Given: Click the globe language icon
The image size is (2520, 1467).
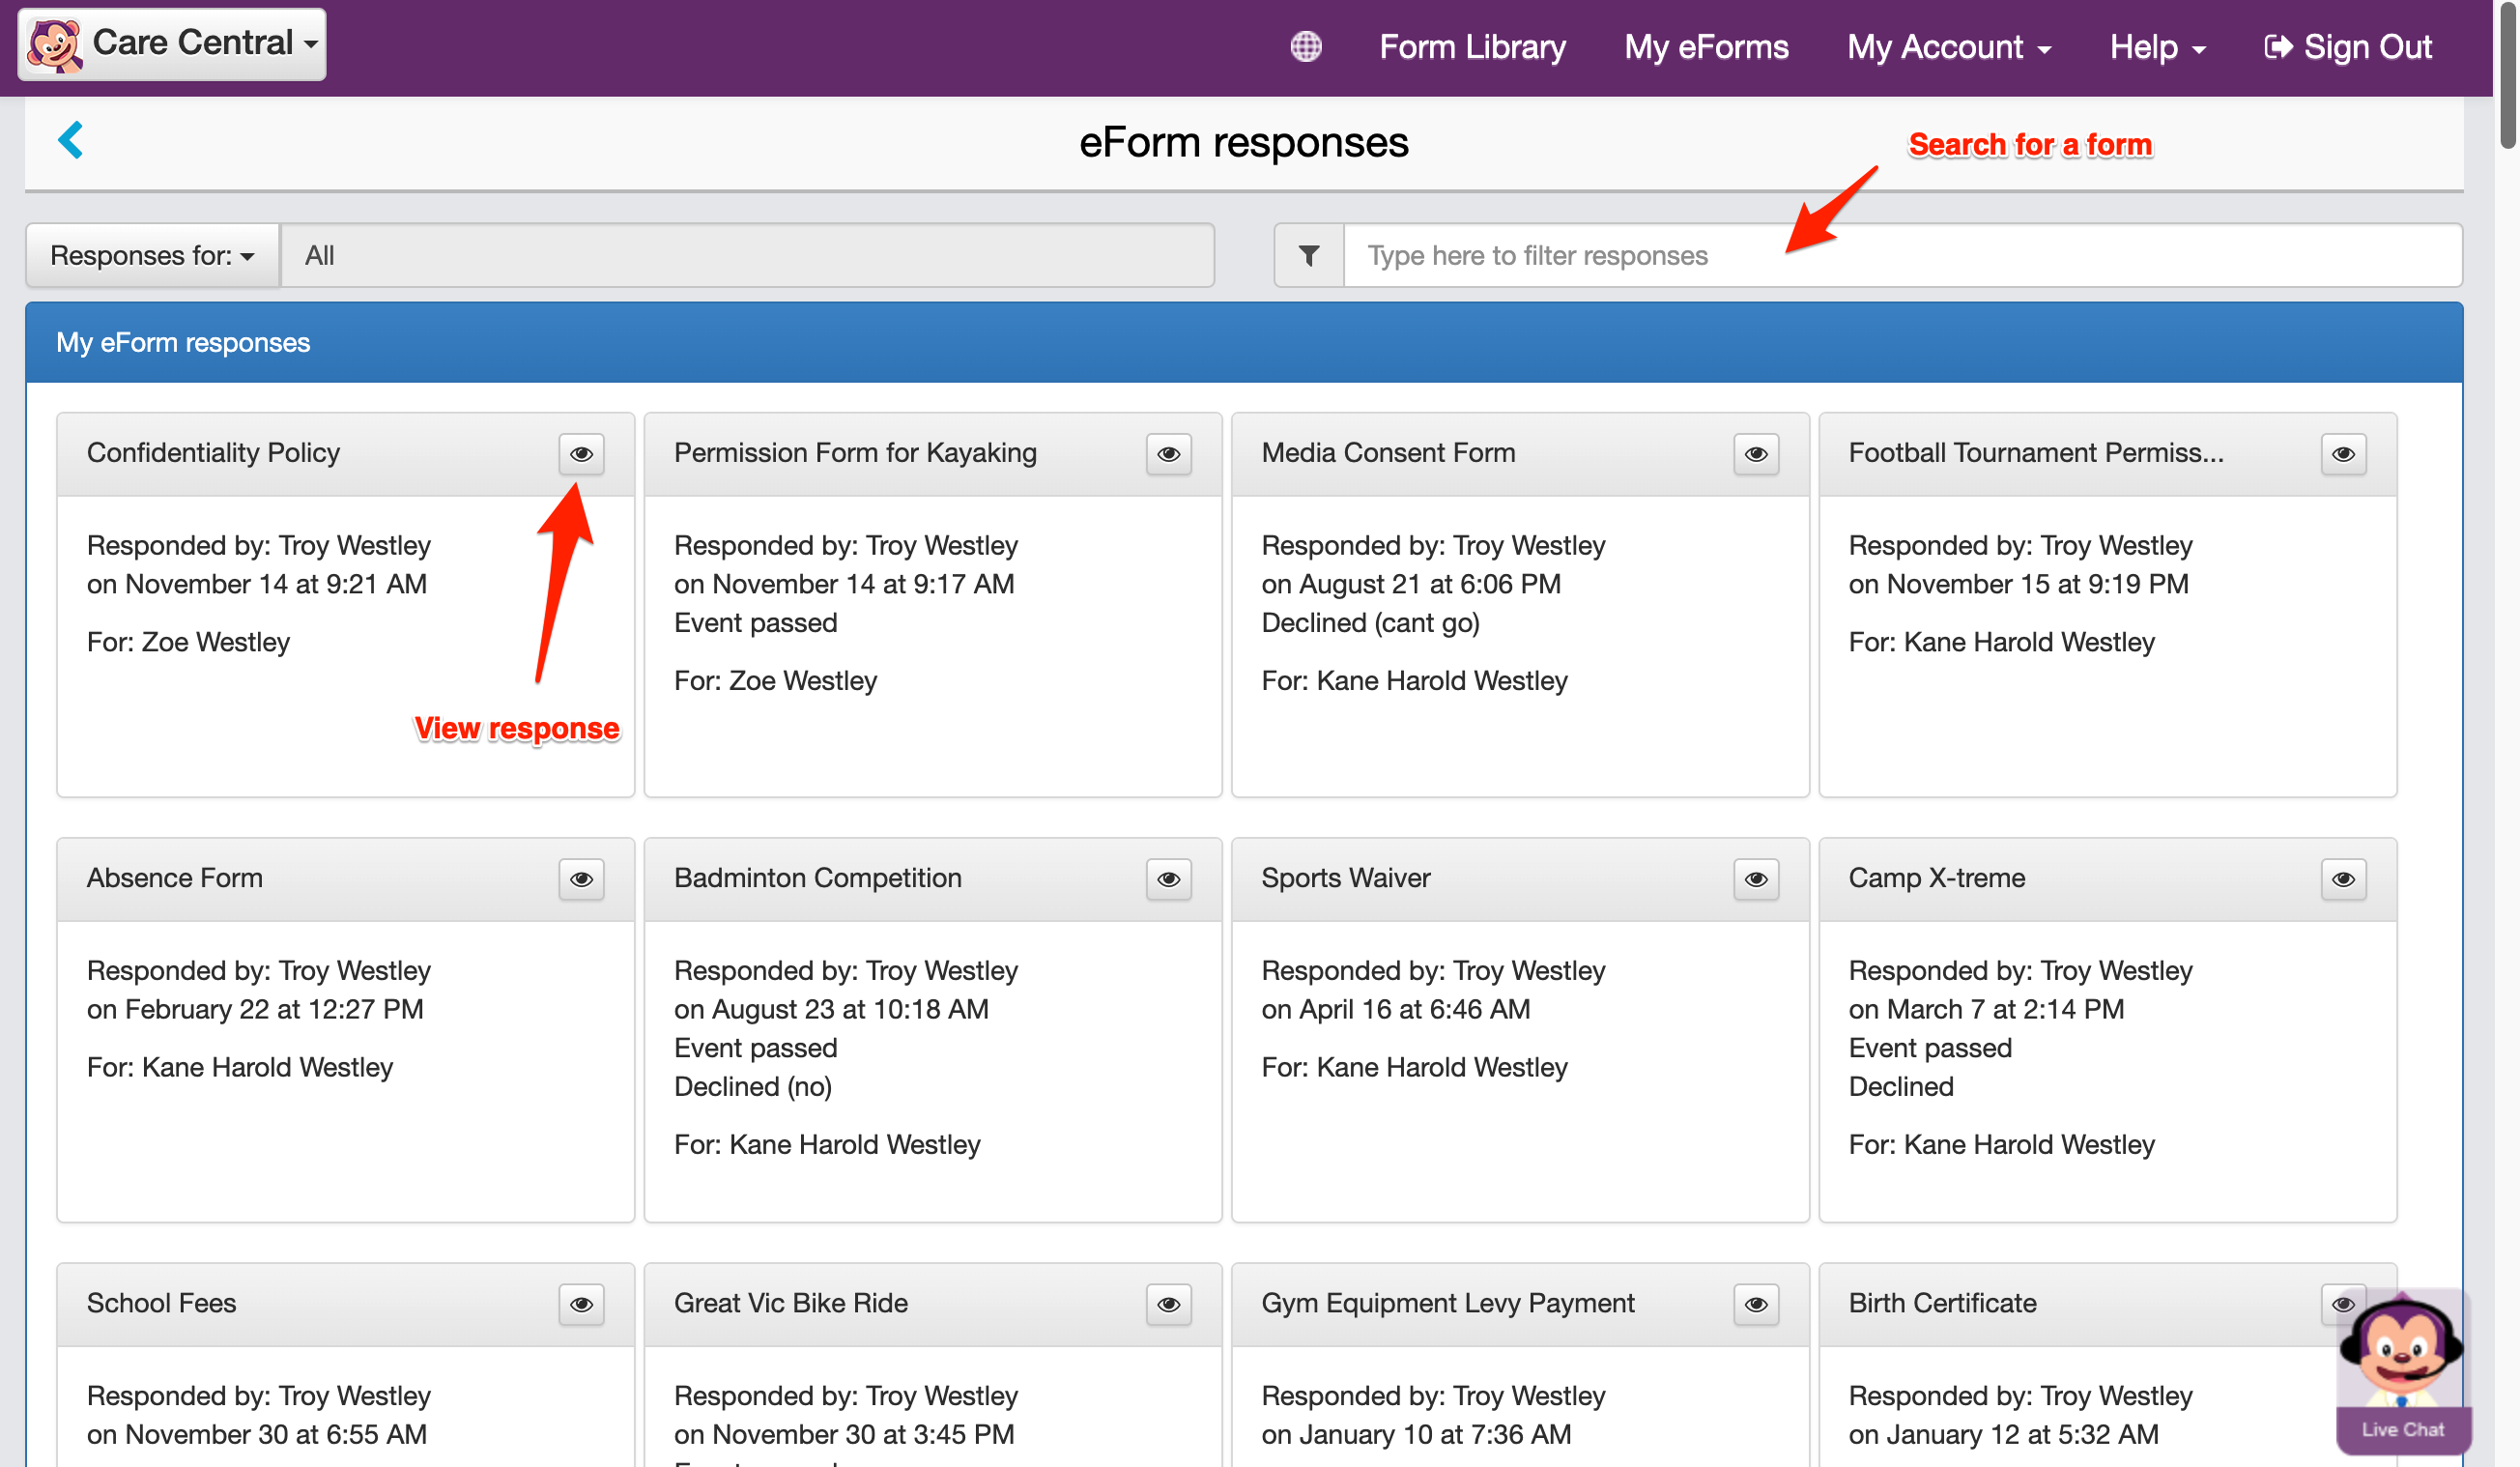Looking at the screenshot, I should click(x=1305, y=47).
